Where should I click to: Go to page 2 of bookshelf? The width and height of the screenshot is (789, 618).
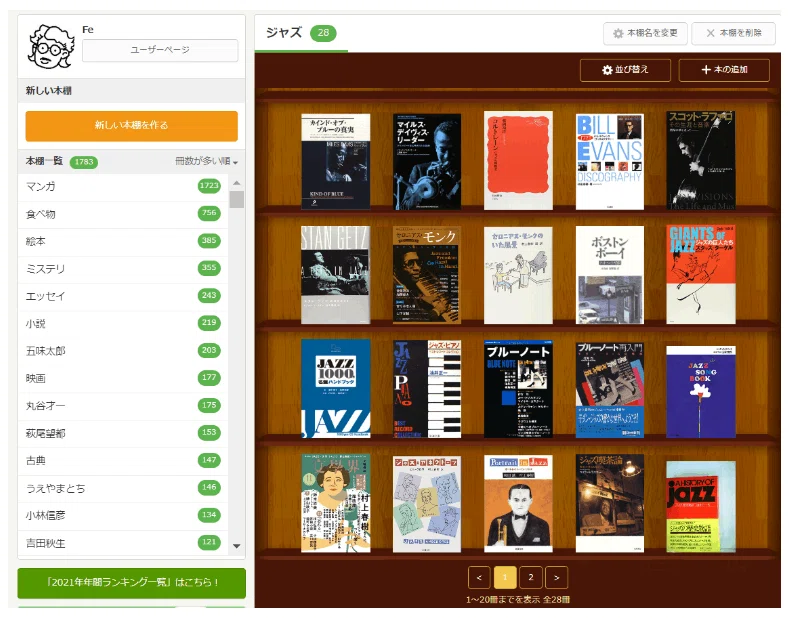(x=531, y=578)
